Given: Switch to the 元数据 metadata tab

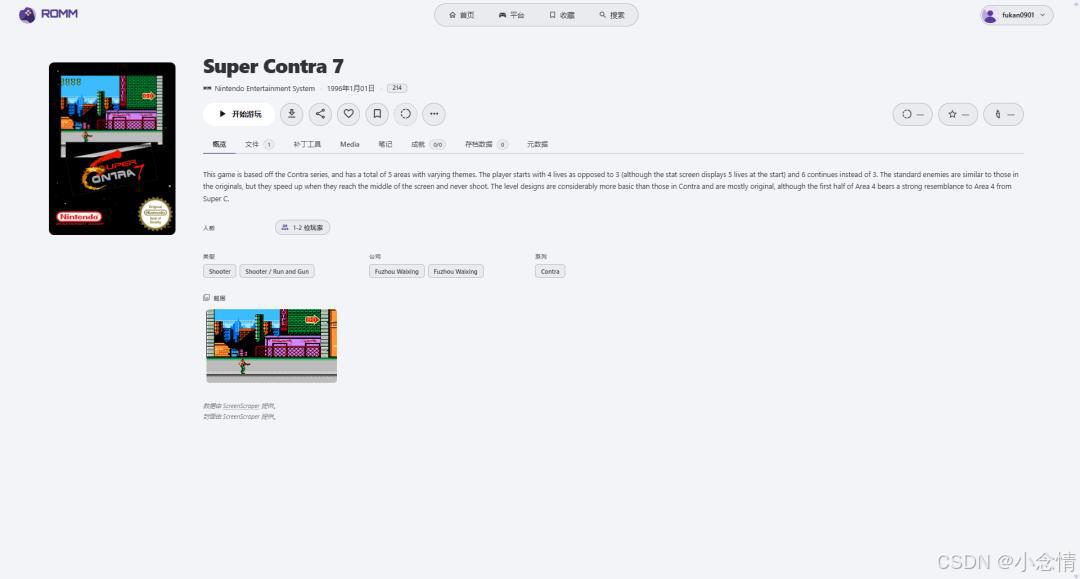Looking at the screenshot, I should [x=537, y=145].
